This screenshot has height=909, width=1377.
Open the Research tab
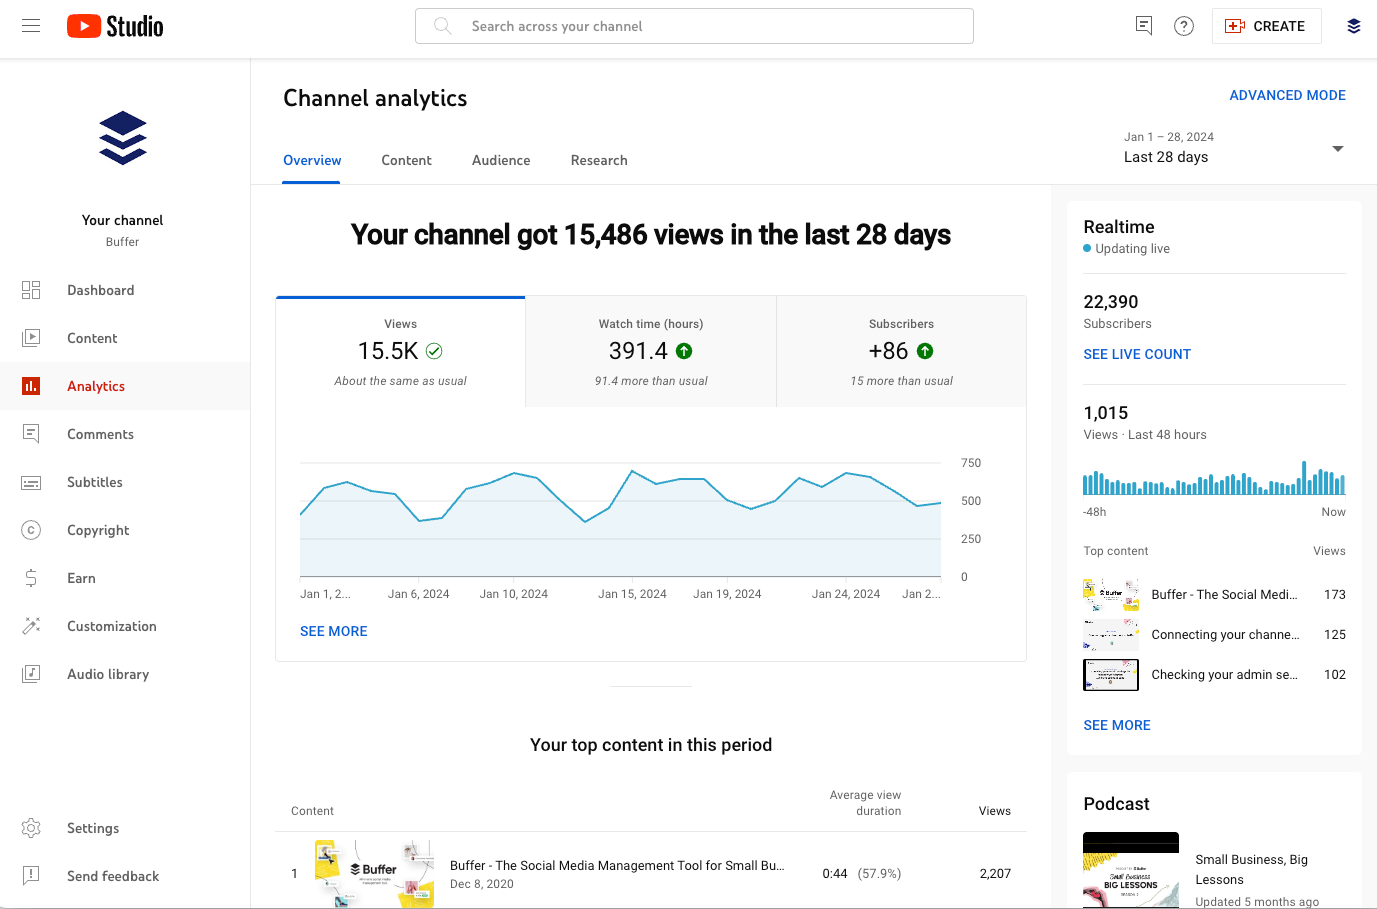point(598,160)
